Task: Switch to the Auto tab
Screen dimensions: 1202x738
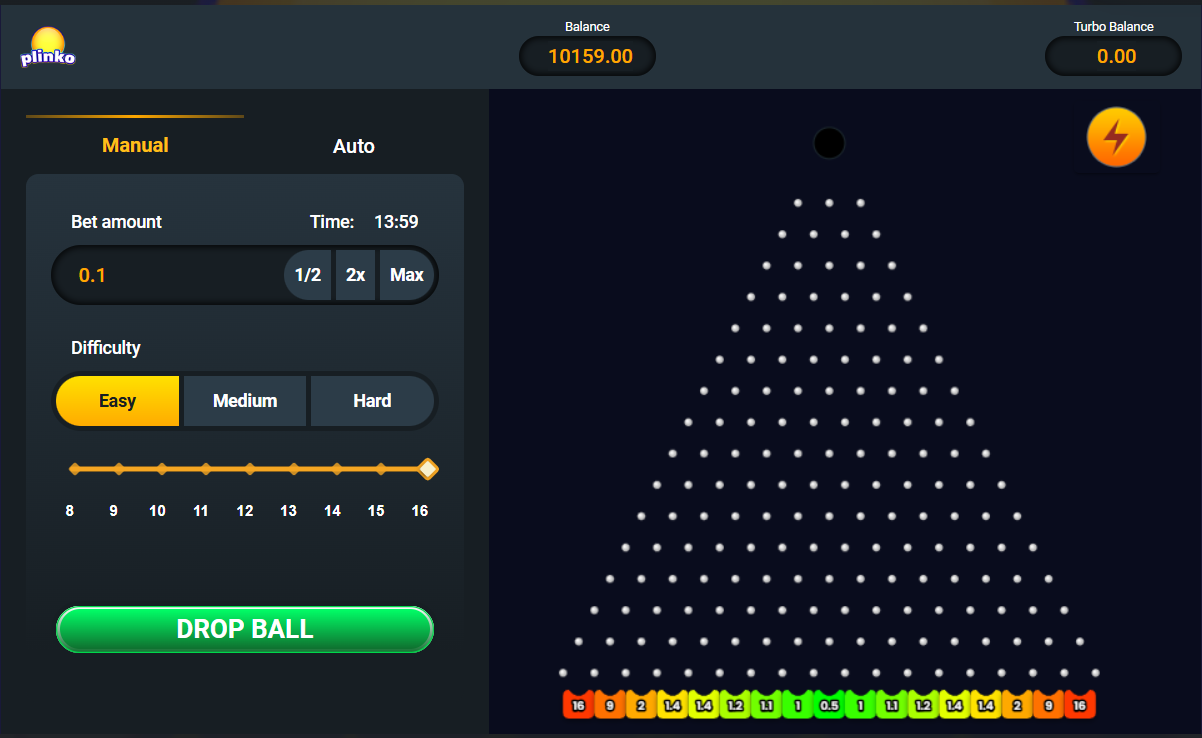Action: pos(353,147)
